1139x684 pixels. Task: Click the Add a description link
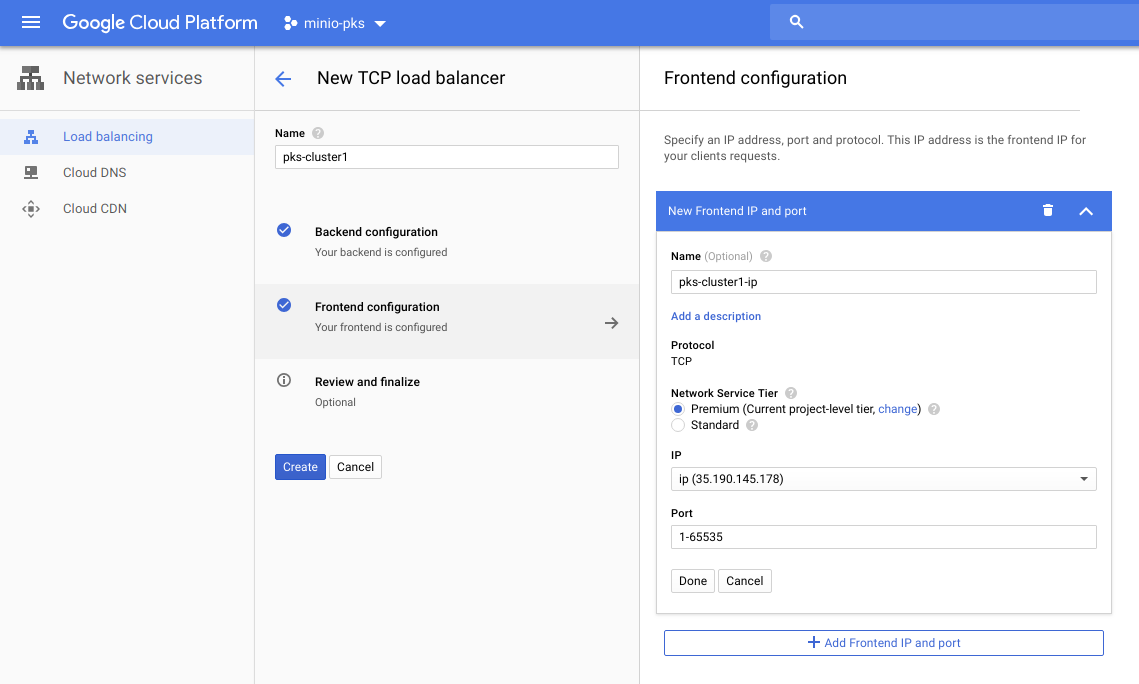point(716,316)
